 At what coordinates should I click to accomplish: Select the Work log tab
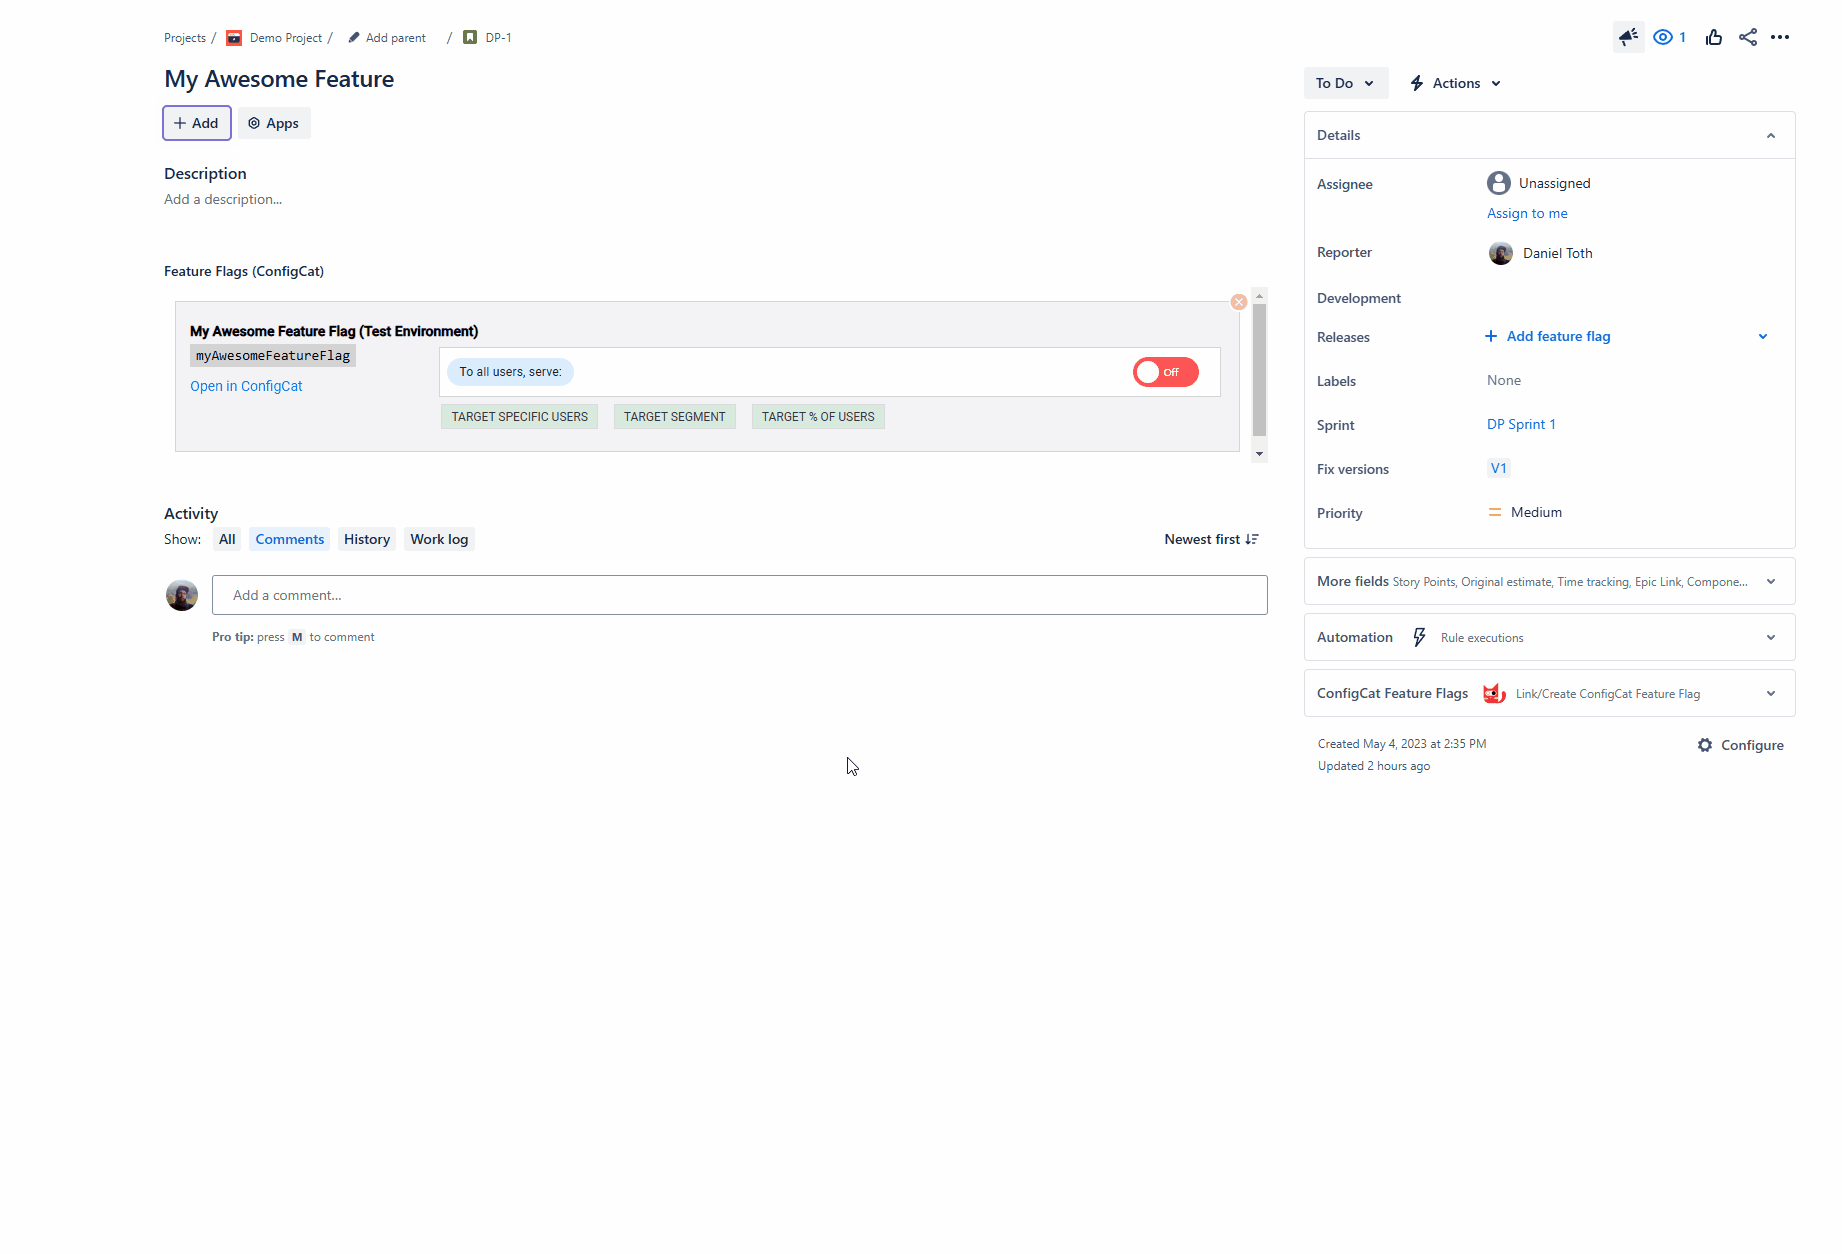(439, 539)
